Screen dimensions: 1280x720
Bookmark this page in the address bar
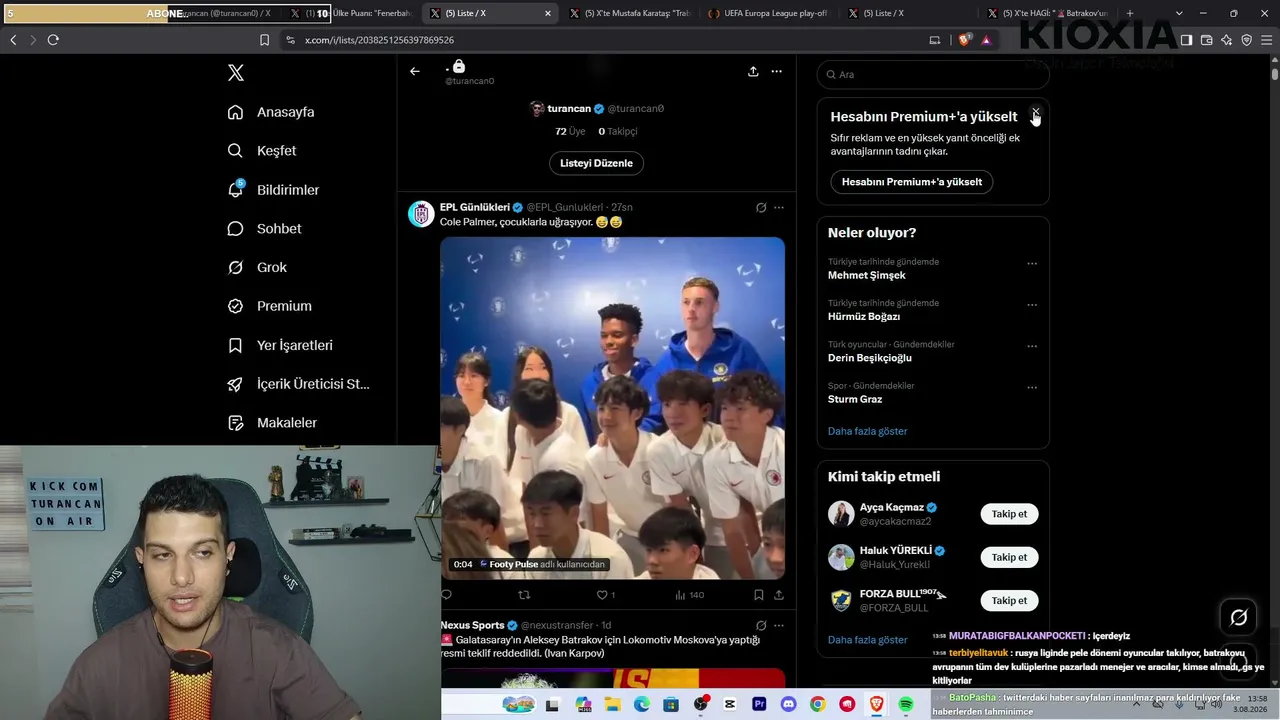(x=264, y=40)
